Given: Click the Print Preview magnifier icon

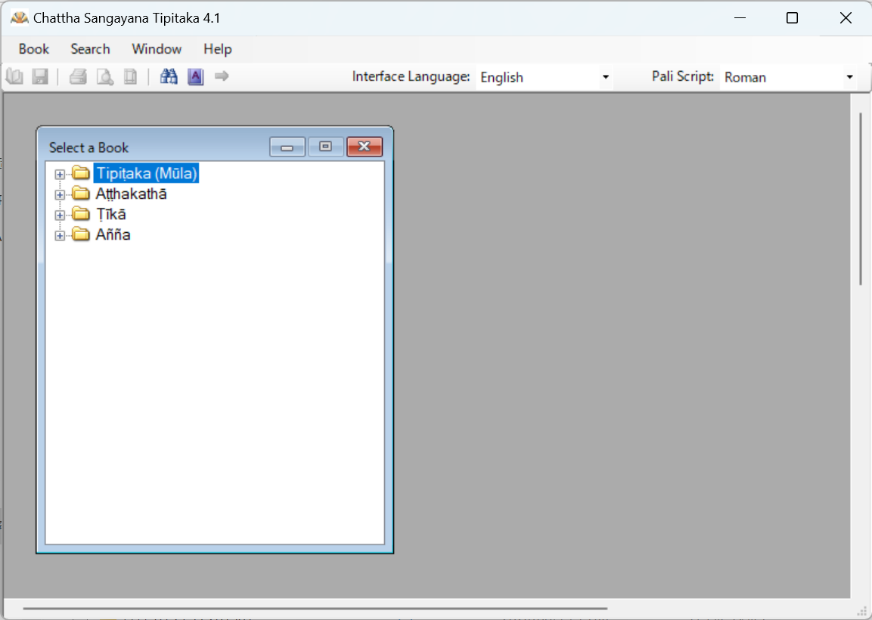Looking at the screenshot, I should click(x=105, y=77).
